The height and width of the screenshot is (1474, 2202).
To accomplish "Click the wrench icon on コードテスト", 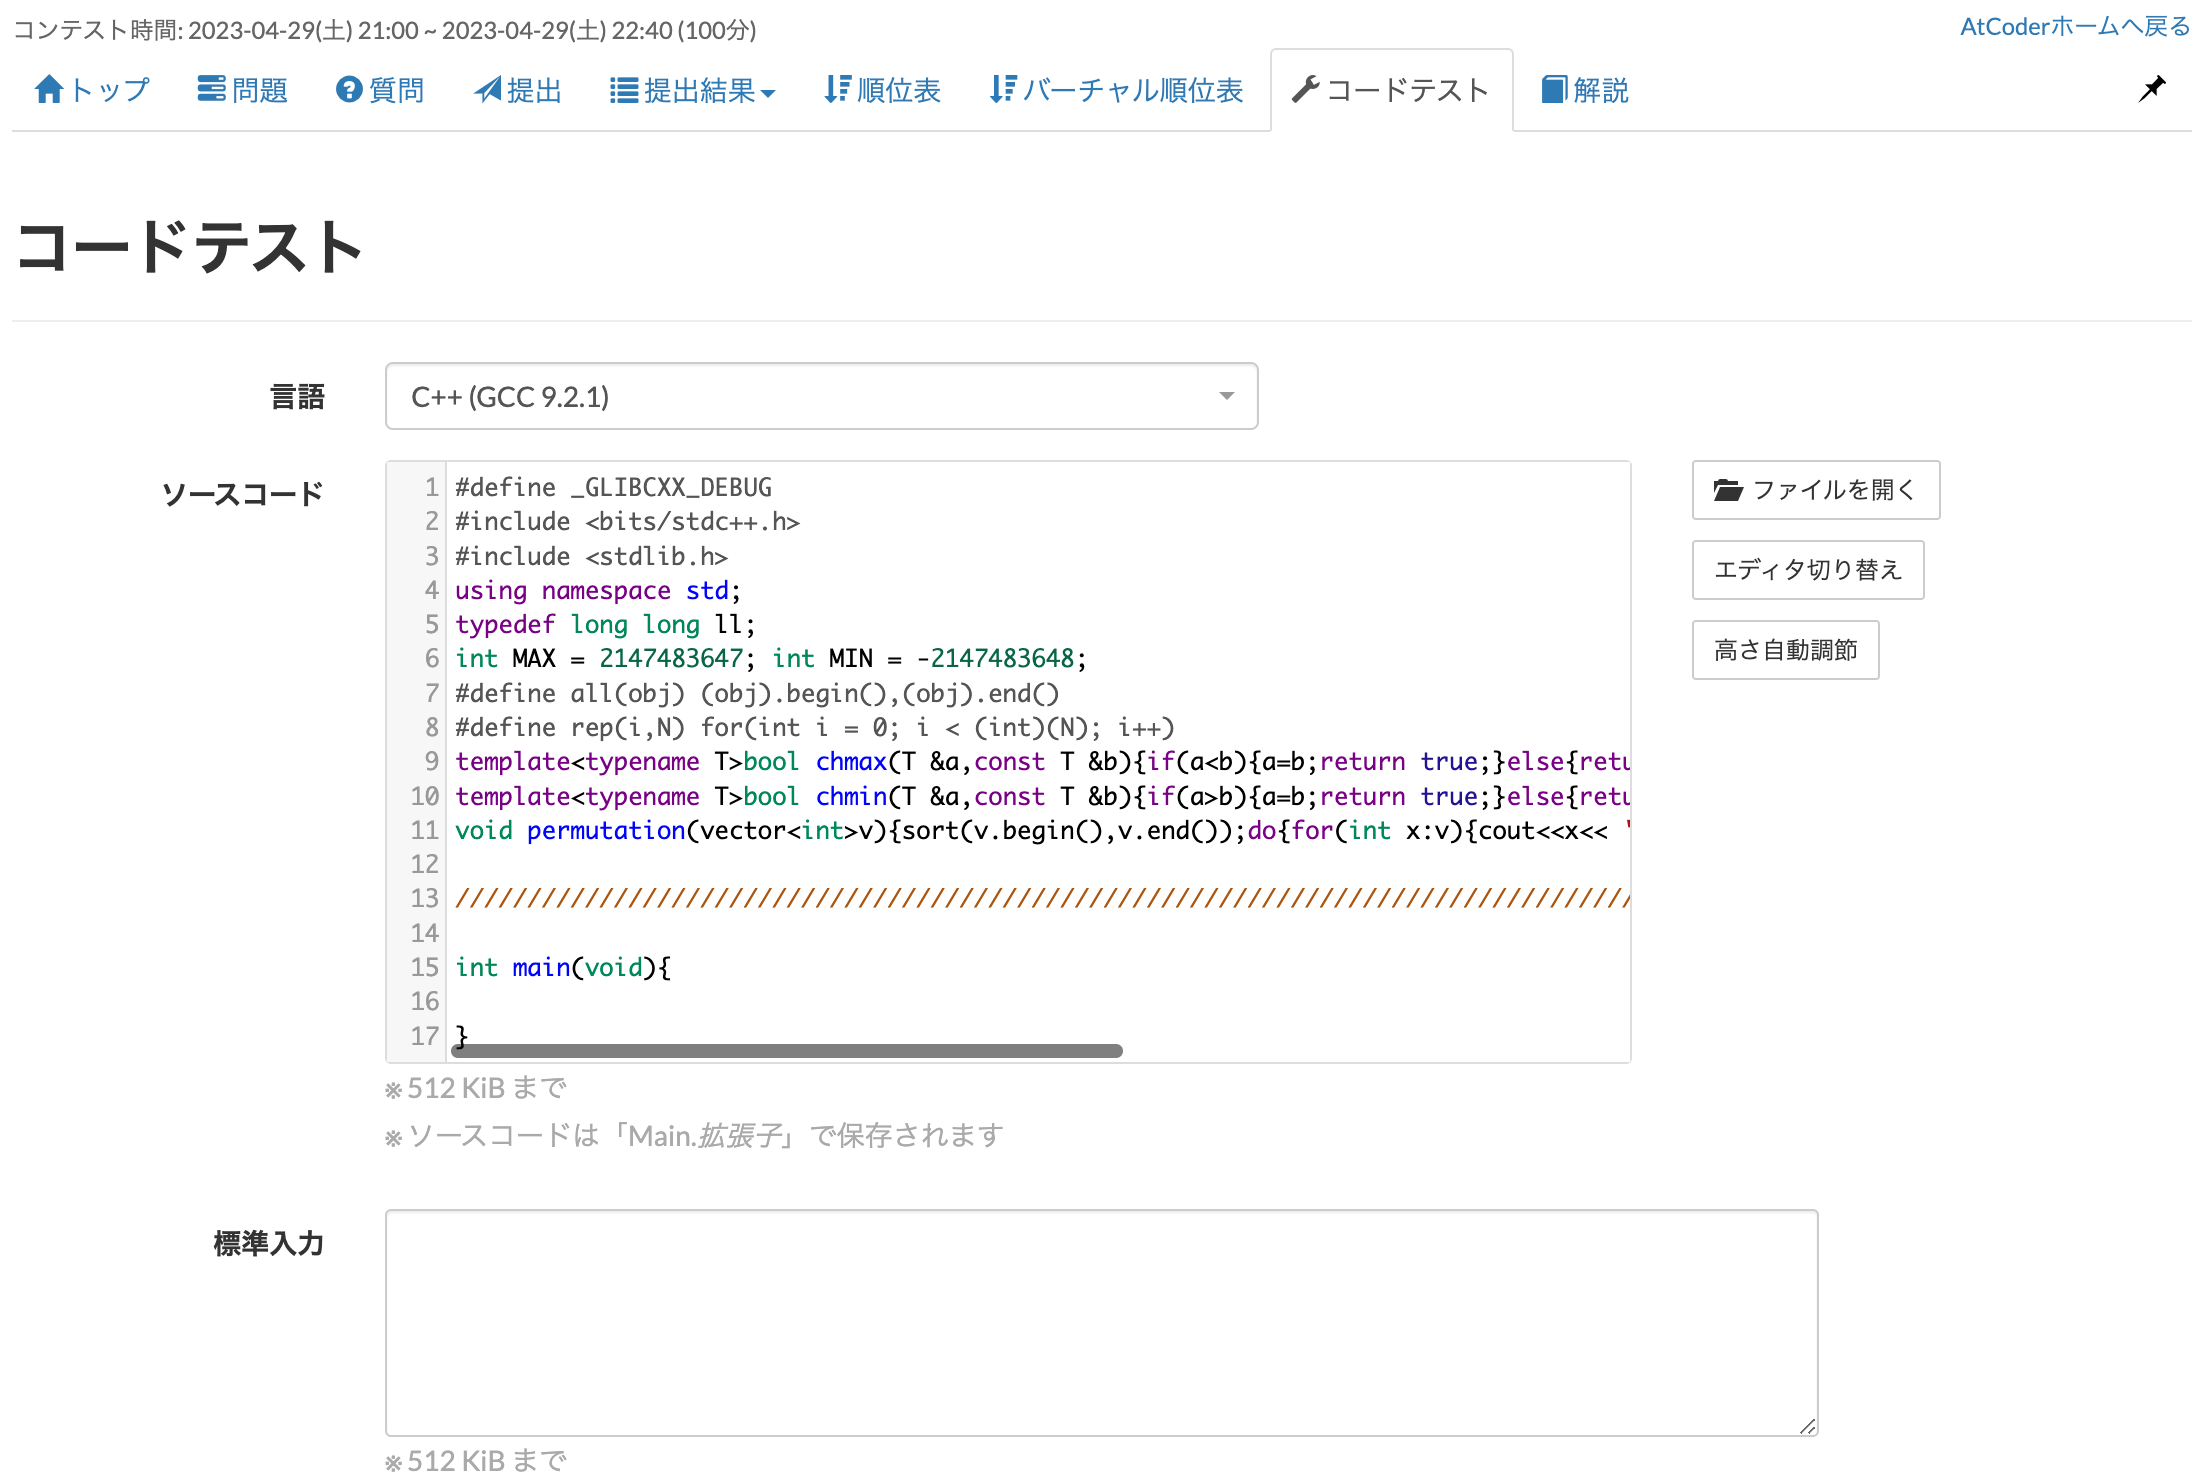I will (x=1305, y=89).
